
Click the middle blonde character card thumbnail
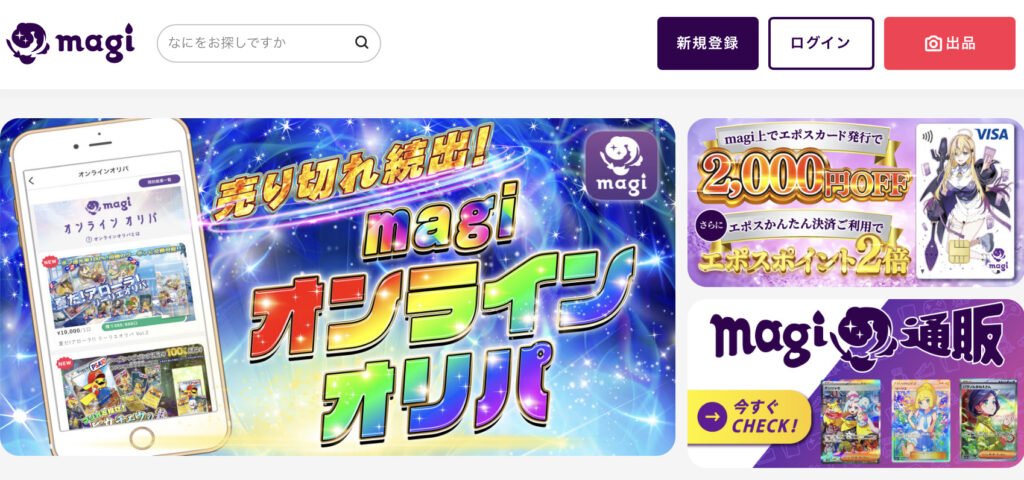pos(920,421)
